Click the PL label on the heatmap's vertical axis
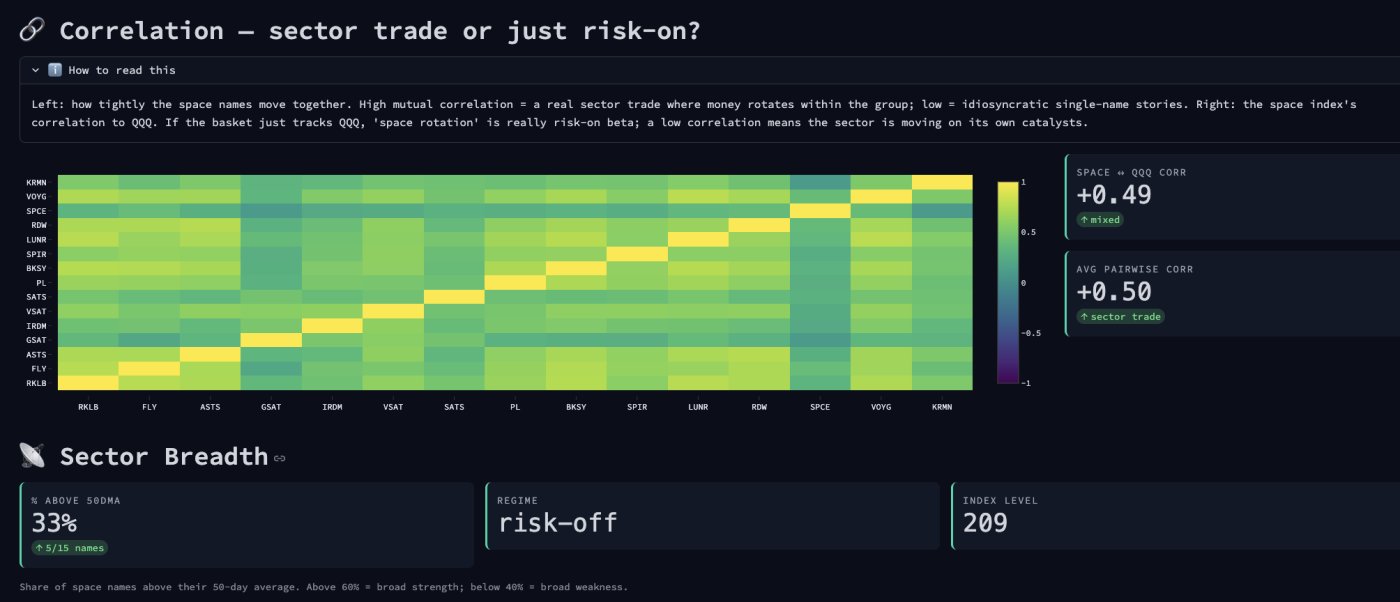The image size is (1400, 602). [x=42, y=283]
